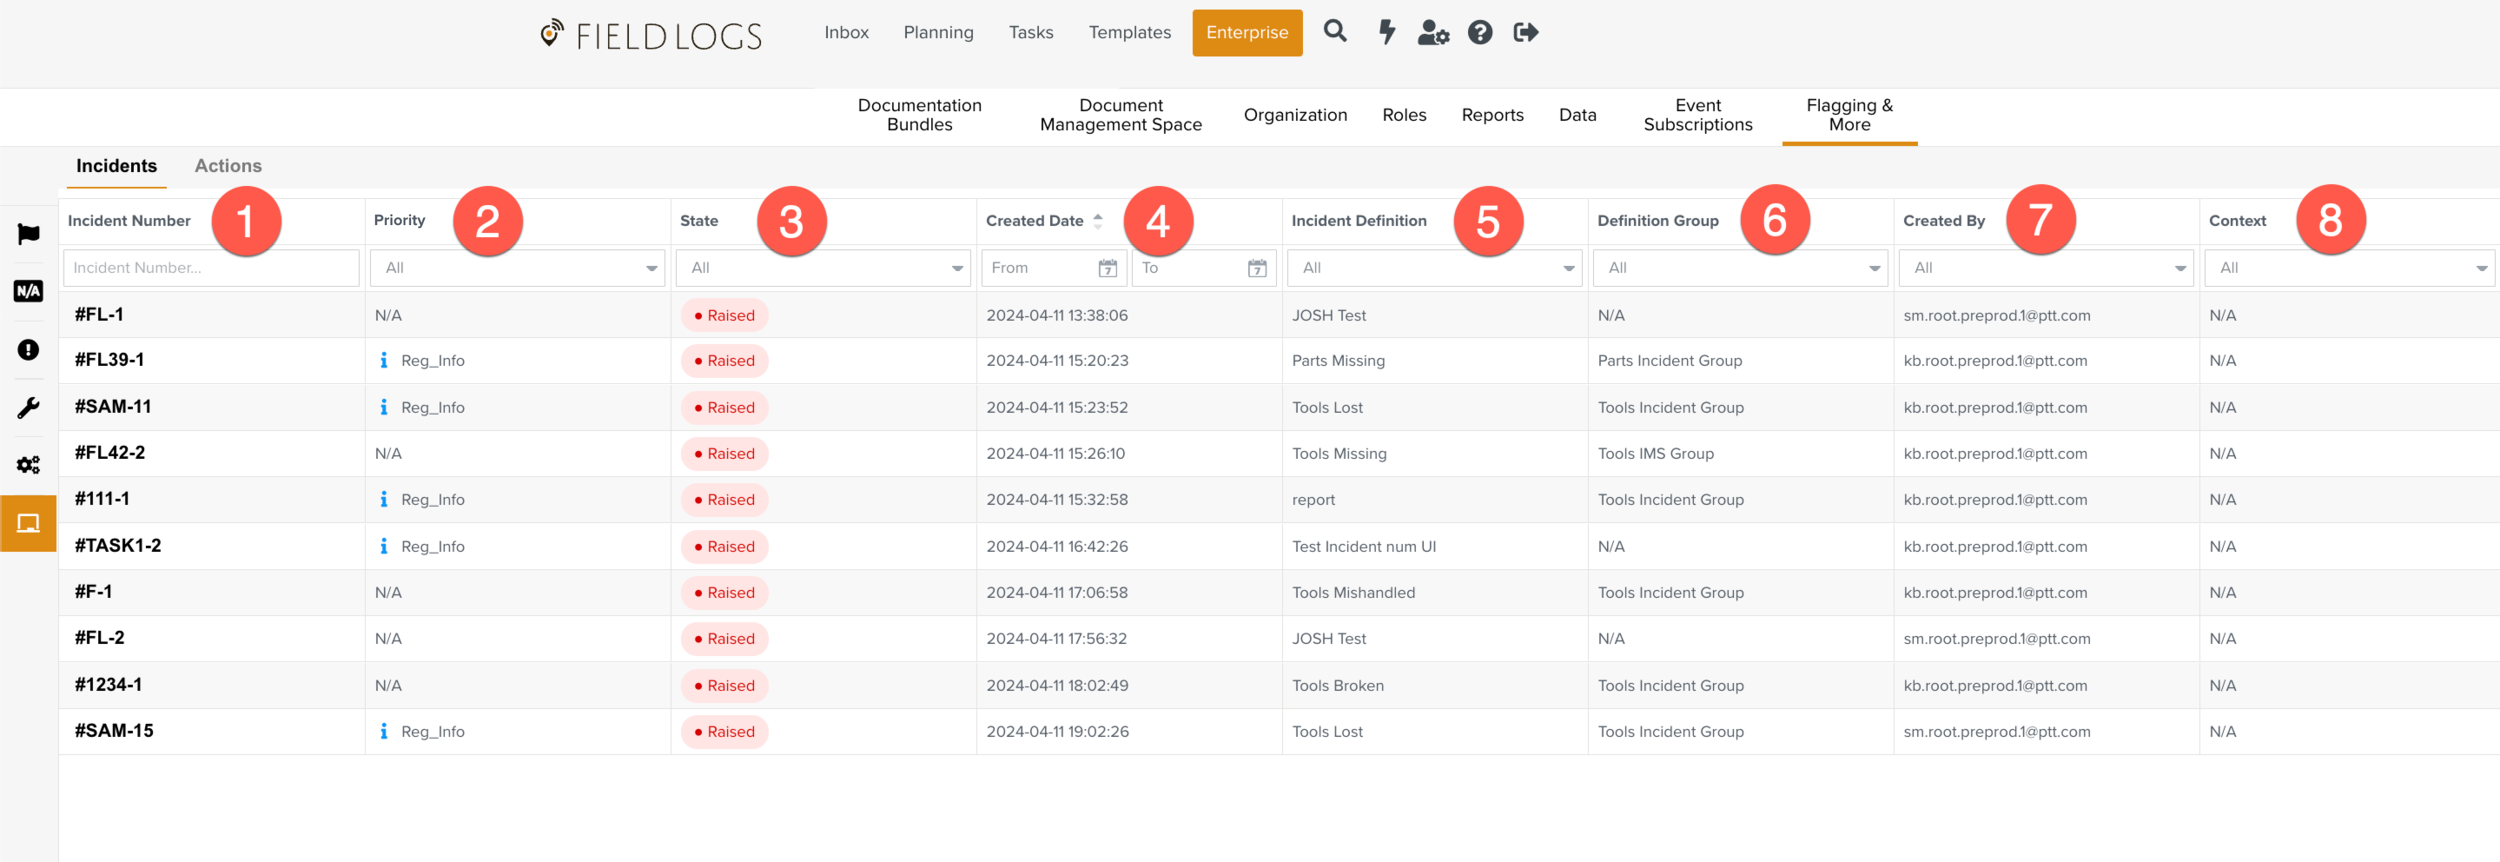Sort by Incident Number column header
2500x862 pixels.
tap(129, 221)
